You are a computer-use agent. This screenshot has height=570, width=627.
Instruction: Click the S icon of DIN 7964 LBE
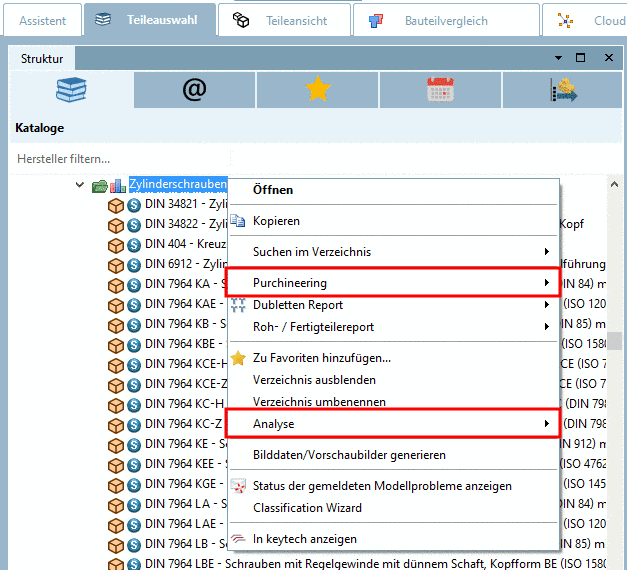point(134,564)
